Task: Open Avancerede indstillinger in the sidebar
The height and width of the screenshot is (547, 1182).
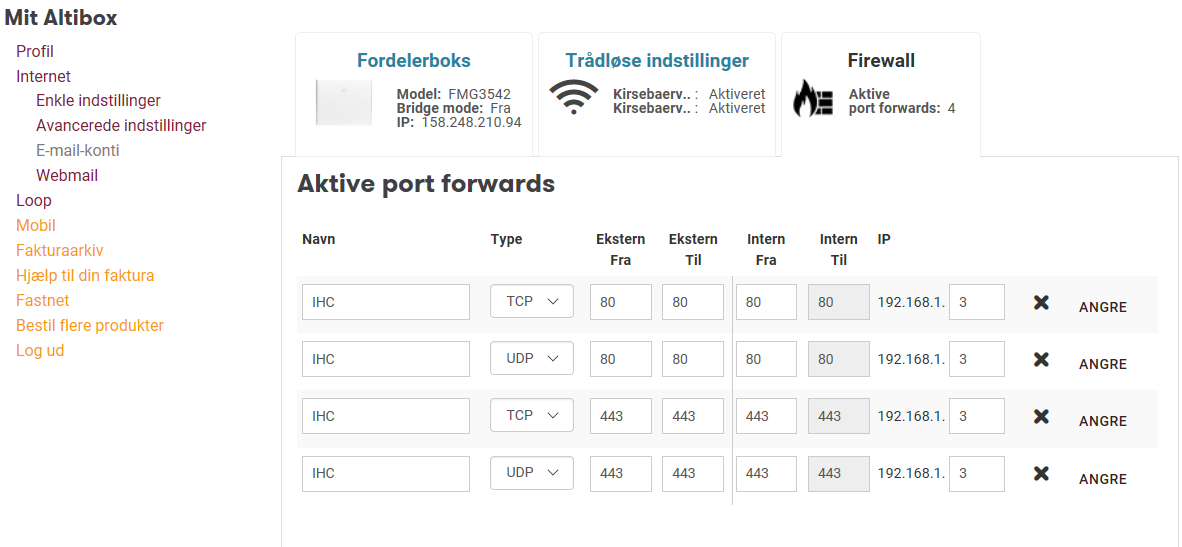Action: [121, 126]
